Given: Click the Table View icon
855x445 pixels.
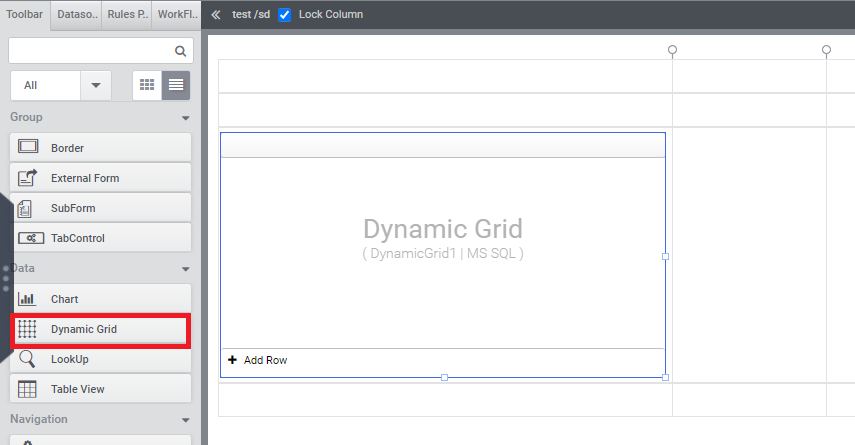Looking at the screenshot, I should click(27, 389).
